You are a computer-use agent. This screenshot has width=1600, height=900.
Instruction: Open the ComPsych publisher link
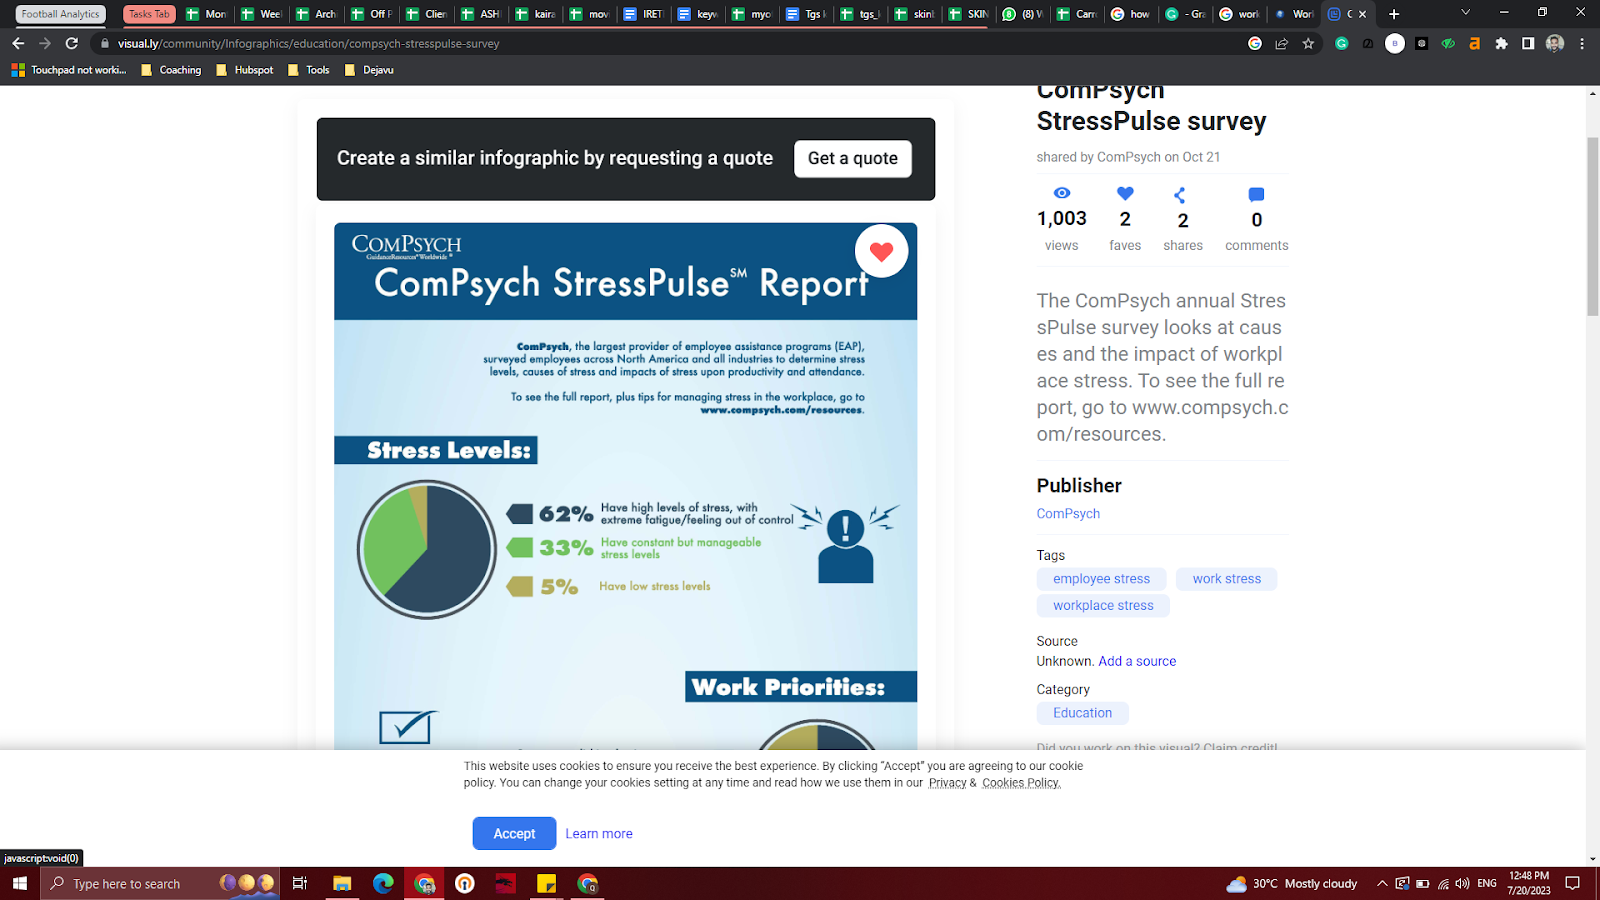click(1068, 513)
